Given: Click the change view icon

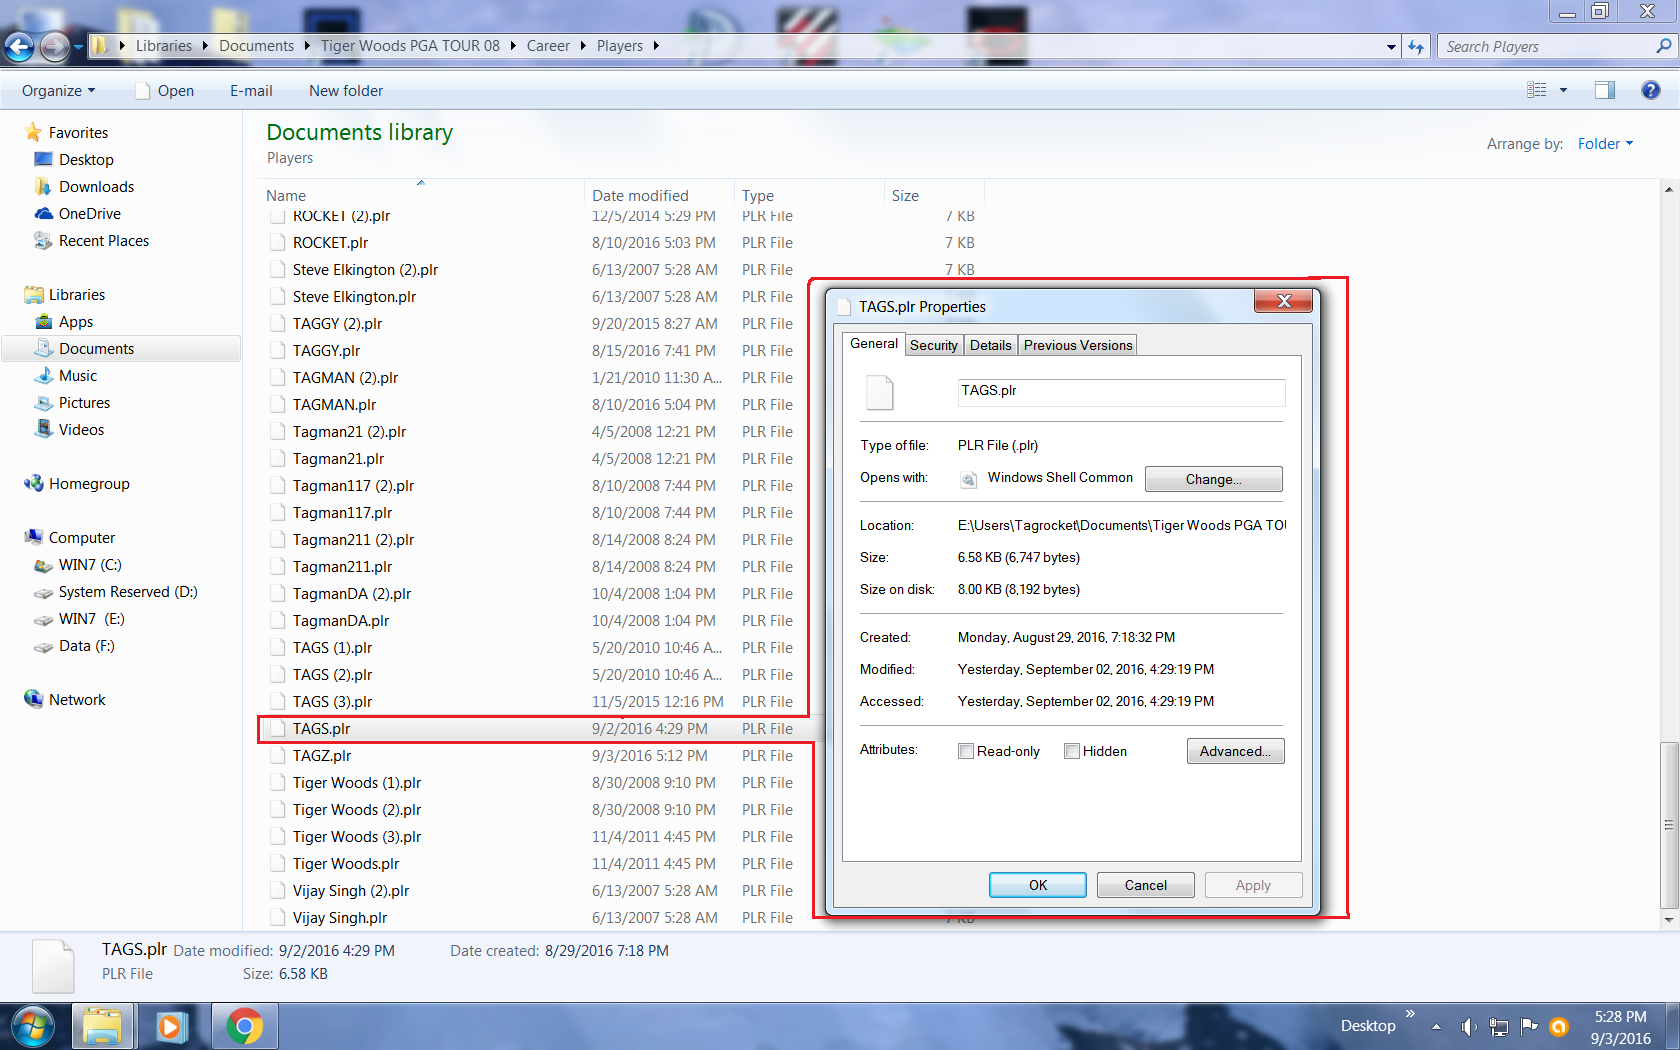Looking at the screenshot, I should (x=1537, y=90).
